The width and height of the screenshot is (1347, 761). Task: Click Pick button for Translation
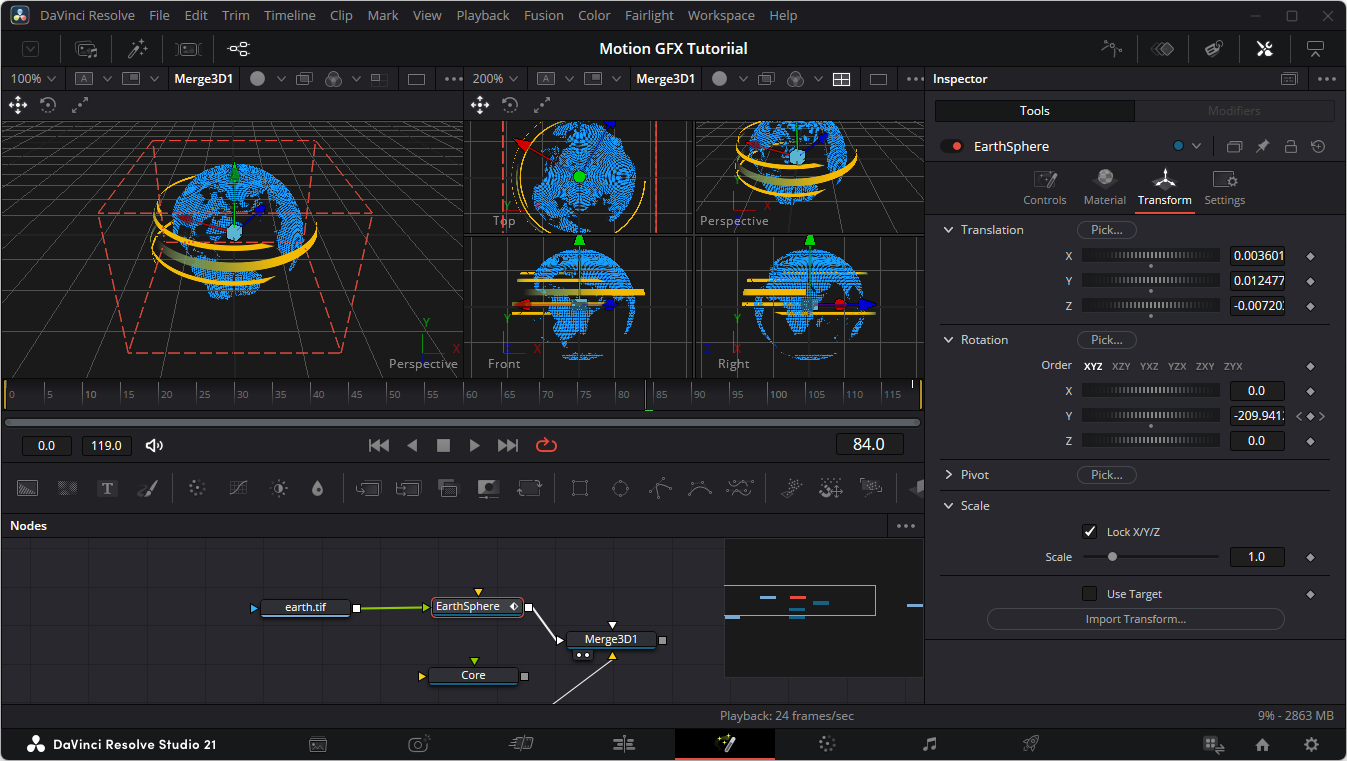(x=1106, y=230)
